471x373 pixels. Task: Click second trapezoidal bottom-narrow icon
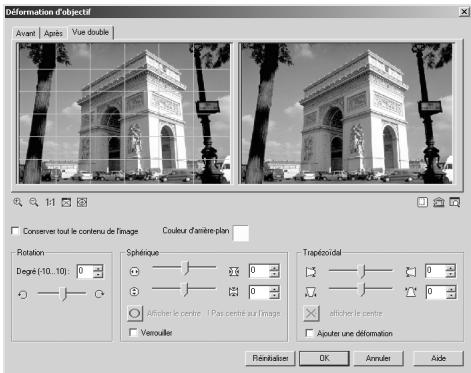311,292
